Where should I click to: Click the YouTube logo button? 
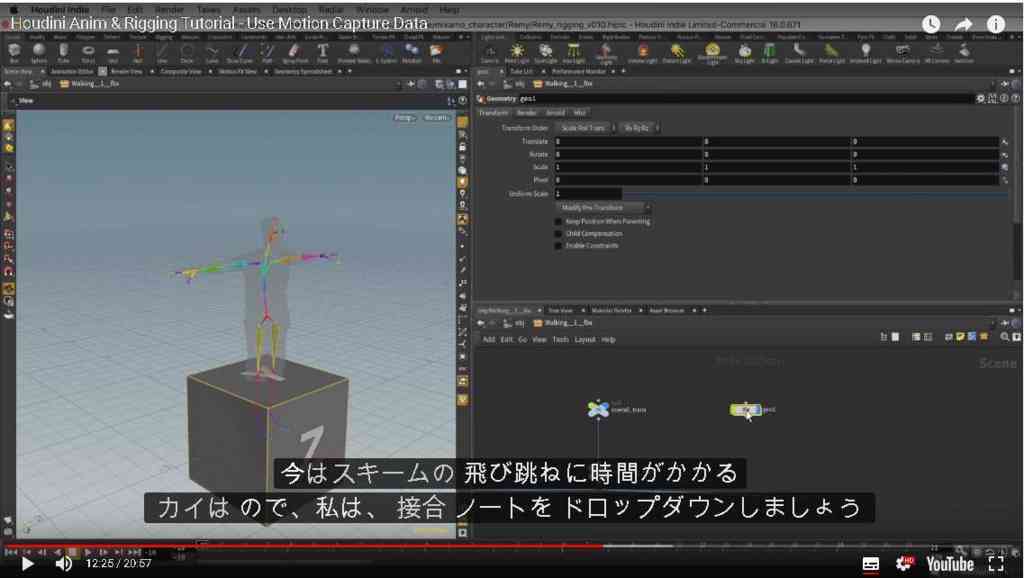950,564
